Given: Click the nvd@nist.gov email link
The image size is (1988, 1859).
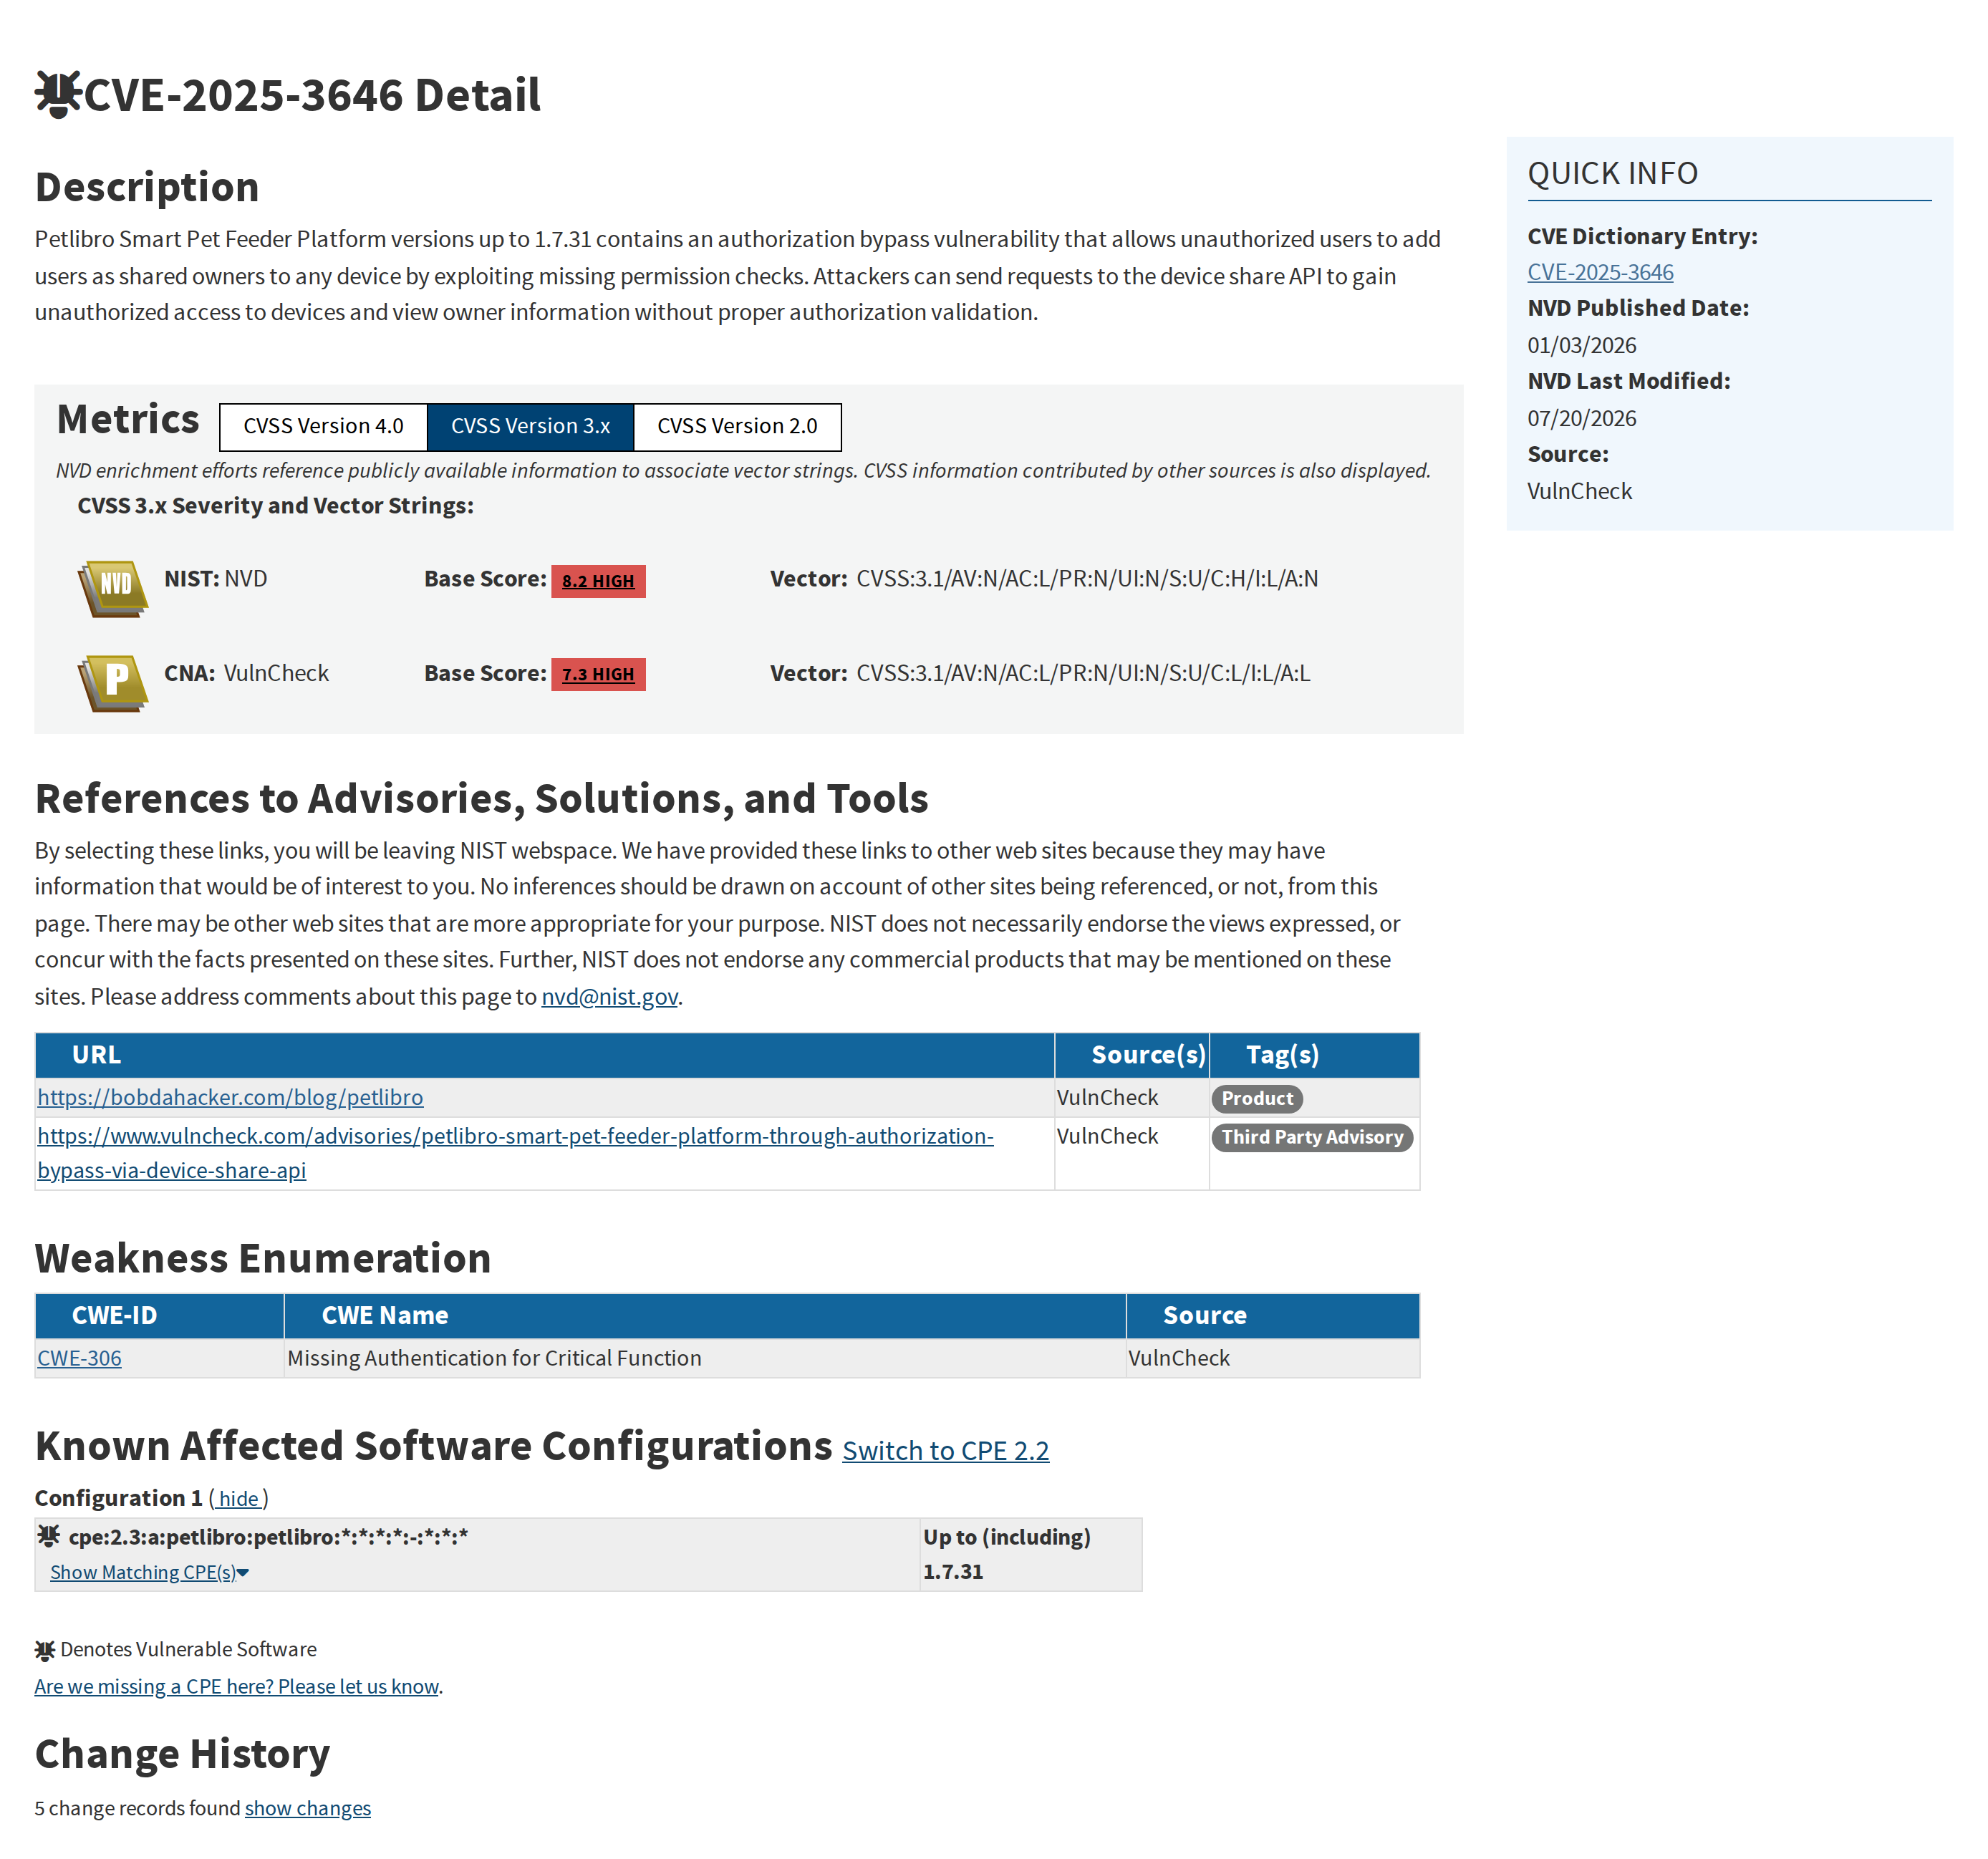Looking at the screenshot, I should (609, 996).
